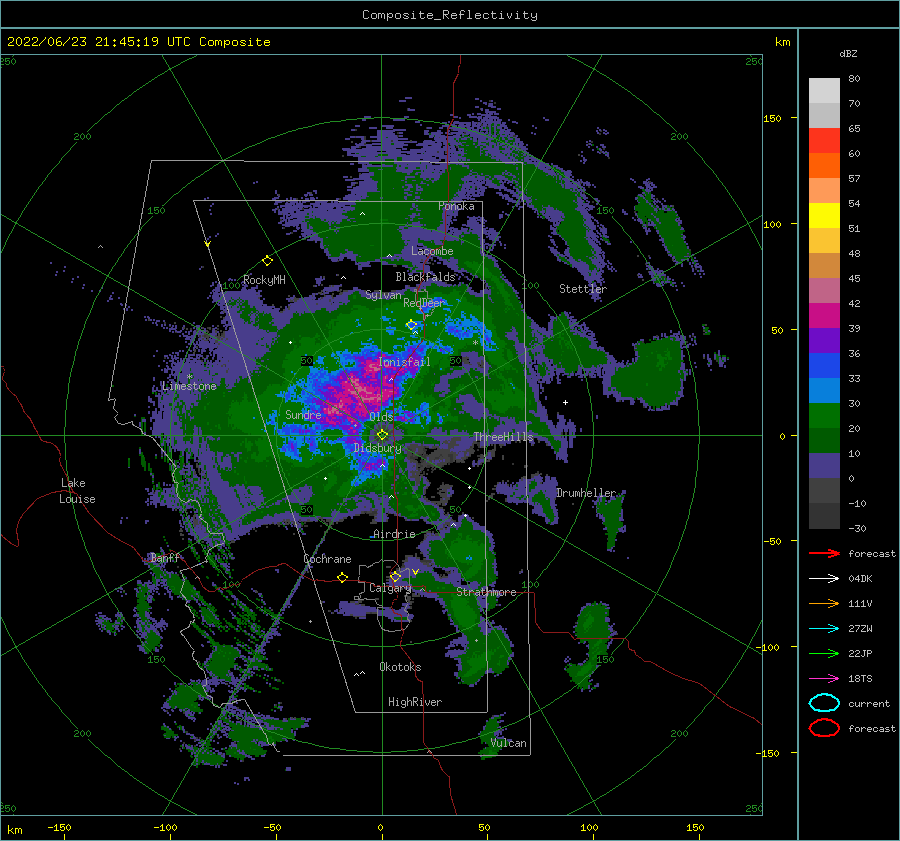Click the yellow diamond marker near RockyMH
Screen dimensions: 900x841
[267, 261]
